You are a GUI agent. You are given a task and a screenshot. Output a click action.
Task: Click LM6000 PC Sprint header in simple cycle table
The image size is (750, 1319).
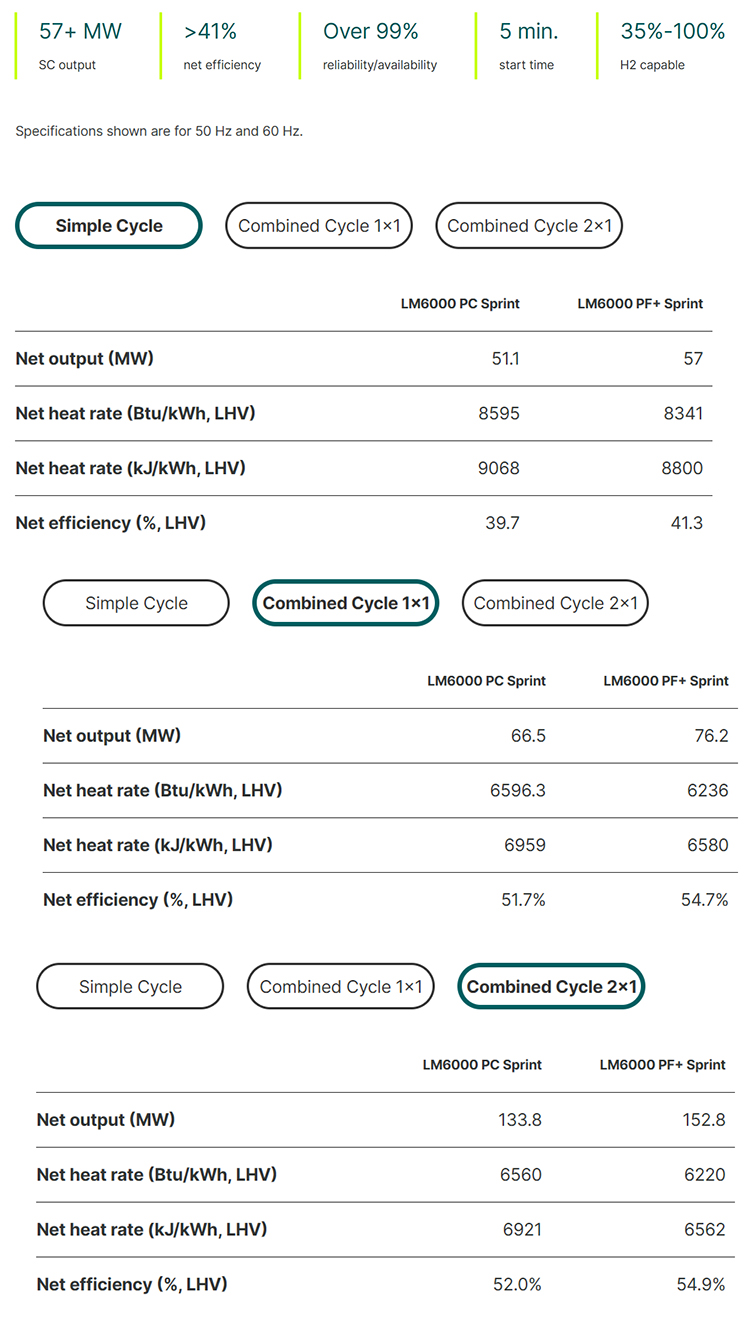coord(460,304)
